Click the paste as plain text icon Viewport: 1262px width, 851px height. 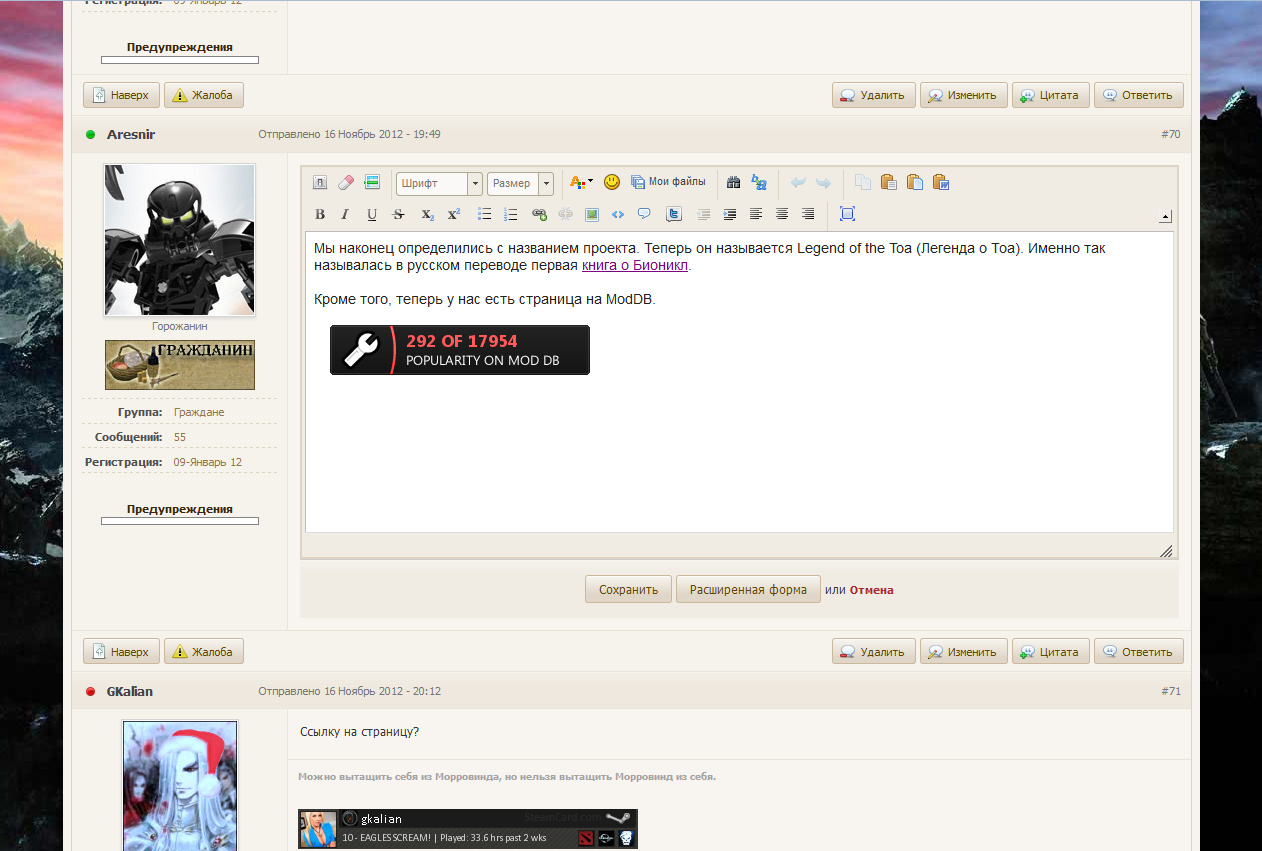[x=915, y=182]
